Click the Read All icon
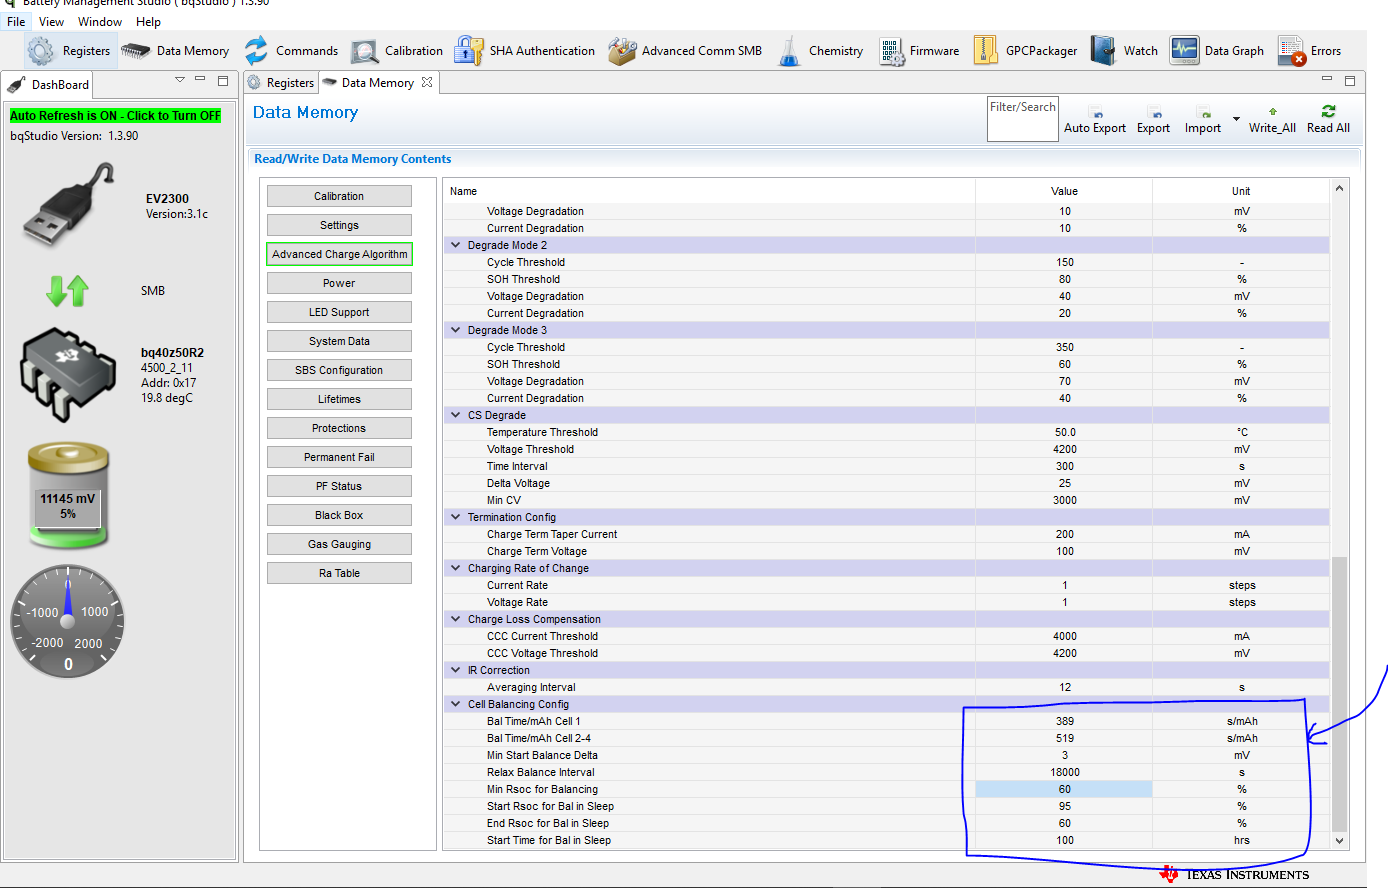This screenshot has width=1388, height=888. (1328, 112)
